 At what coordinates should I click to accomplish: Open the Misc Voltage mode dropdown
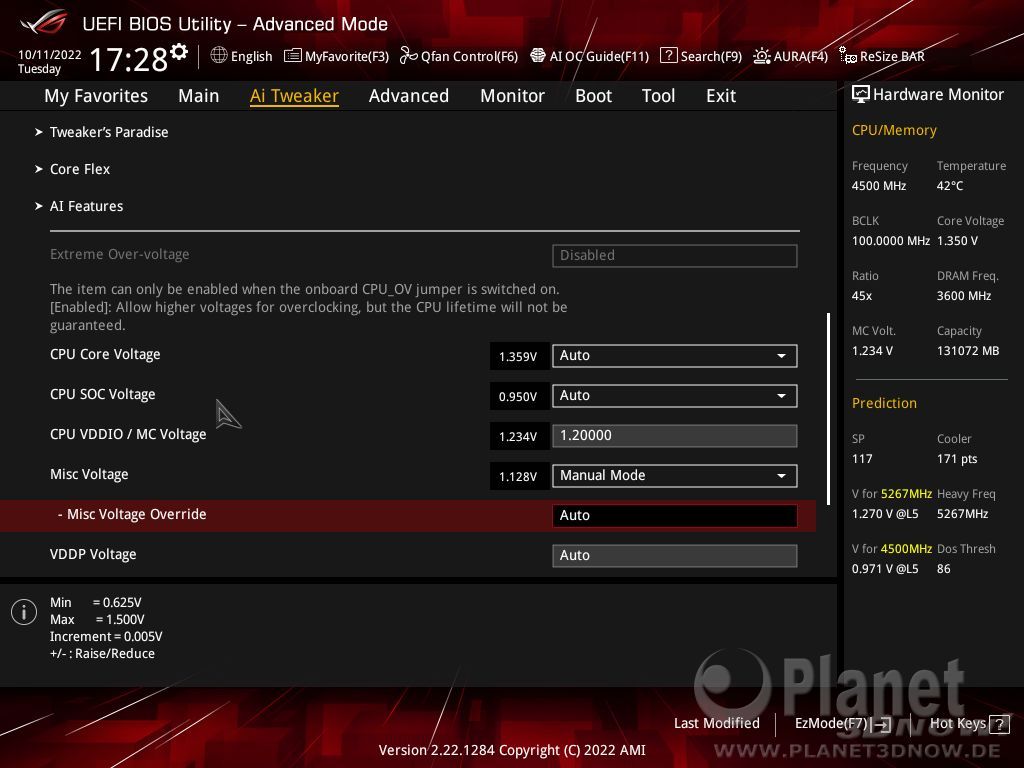(x=675, y=475)
